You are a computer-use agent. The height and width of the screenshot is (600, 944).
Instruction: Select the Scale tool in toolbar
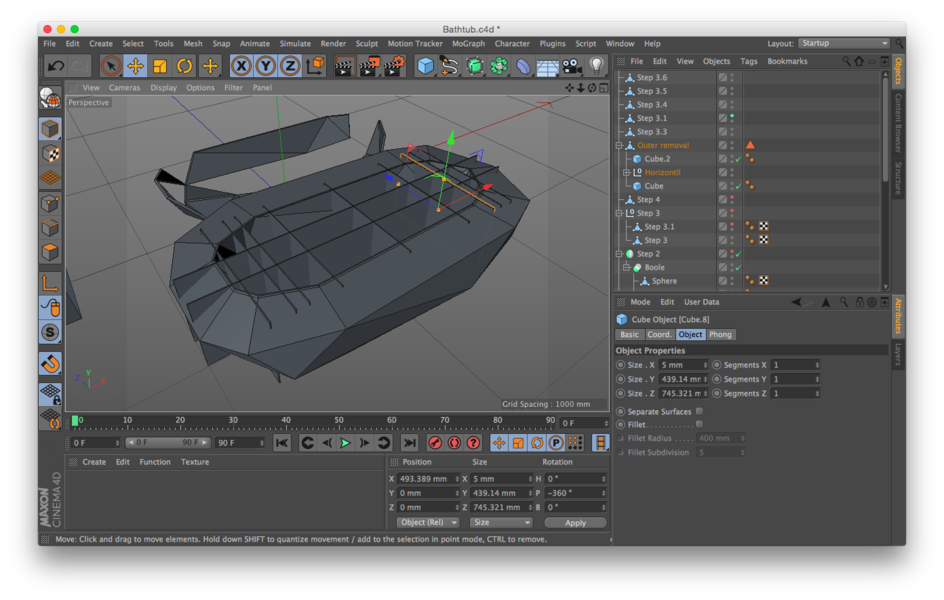(x=160, y=66)
